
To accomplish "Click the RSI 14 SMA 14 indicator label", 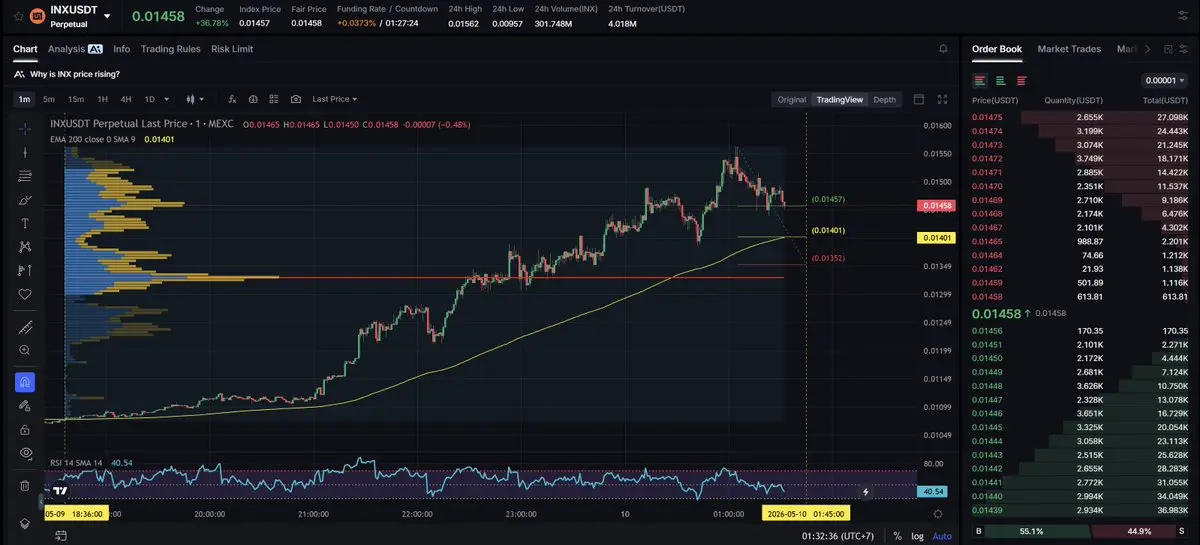I will pos(77,463).
